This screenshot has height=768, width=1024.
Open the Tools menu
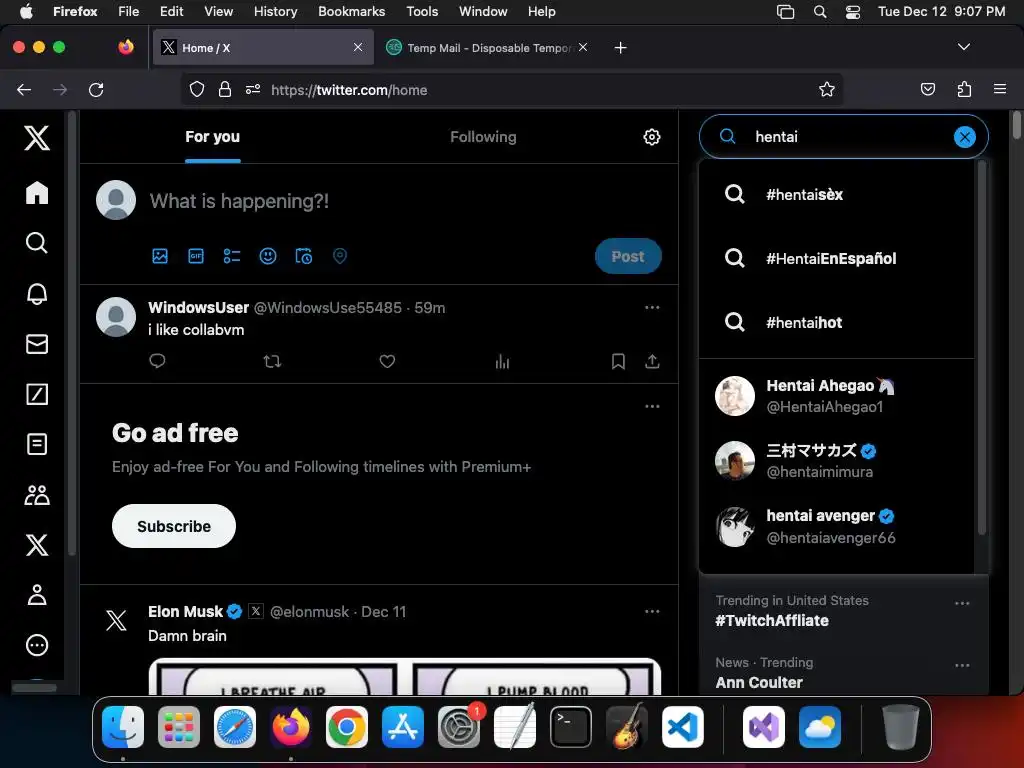point(422,11)
